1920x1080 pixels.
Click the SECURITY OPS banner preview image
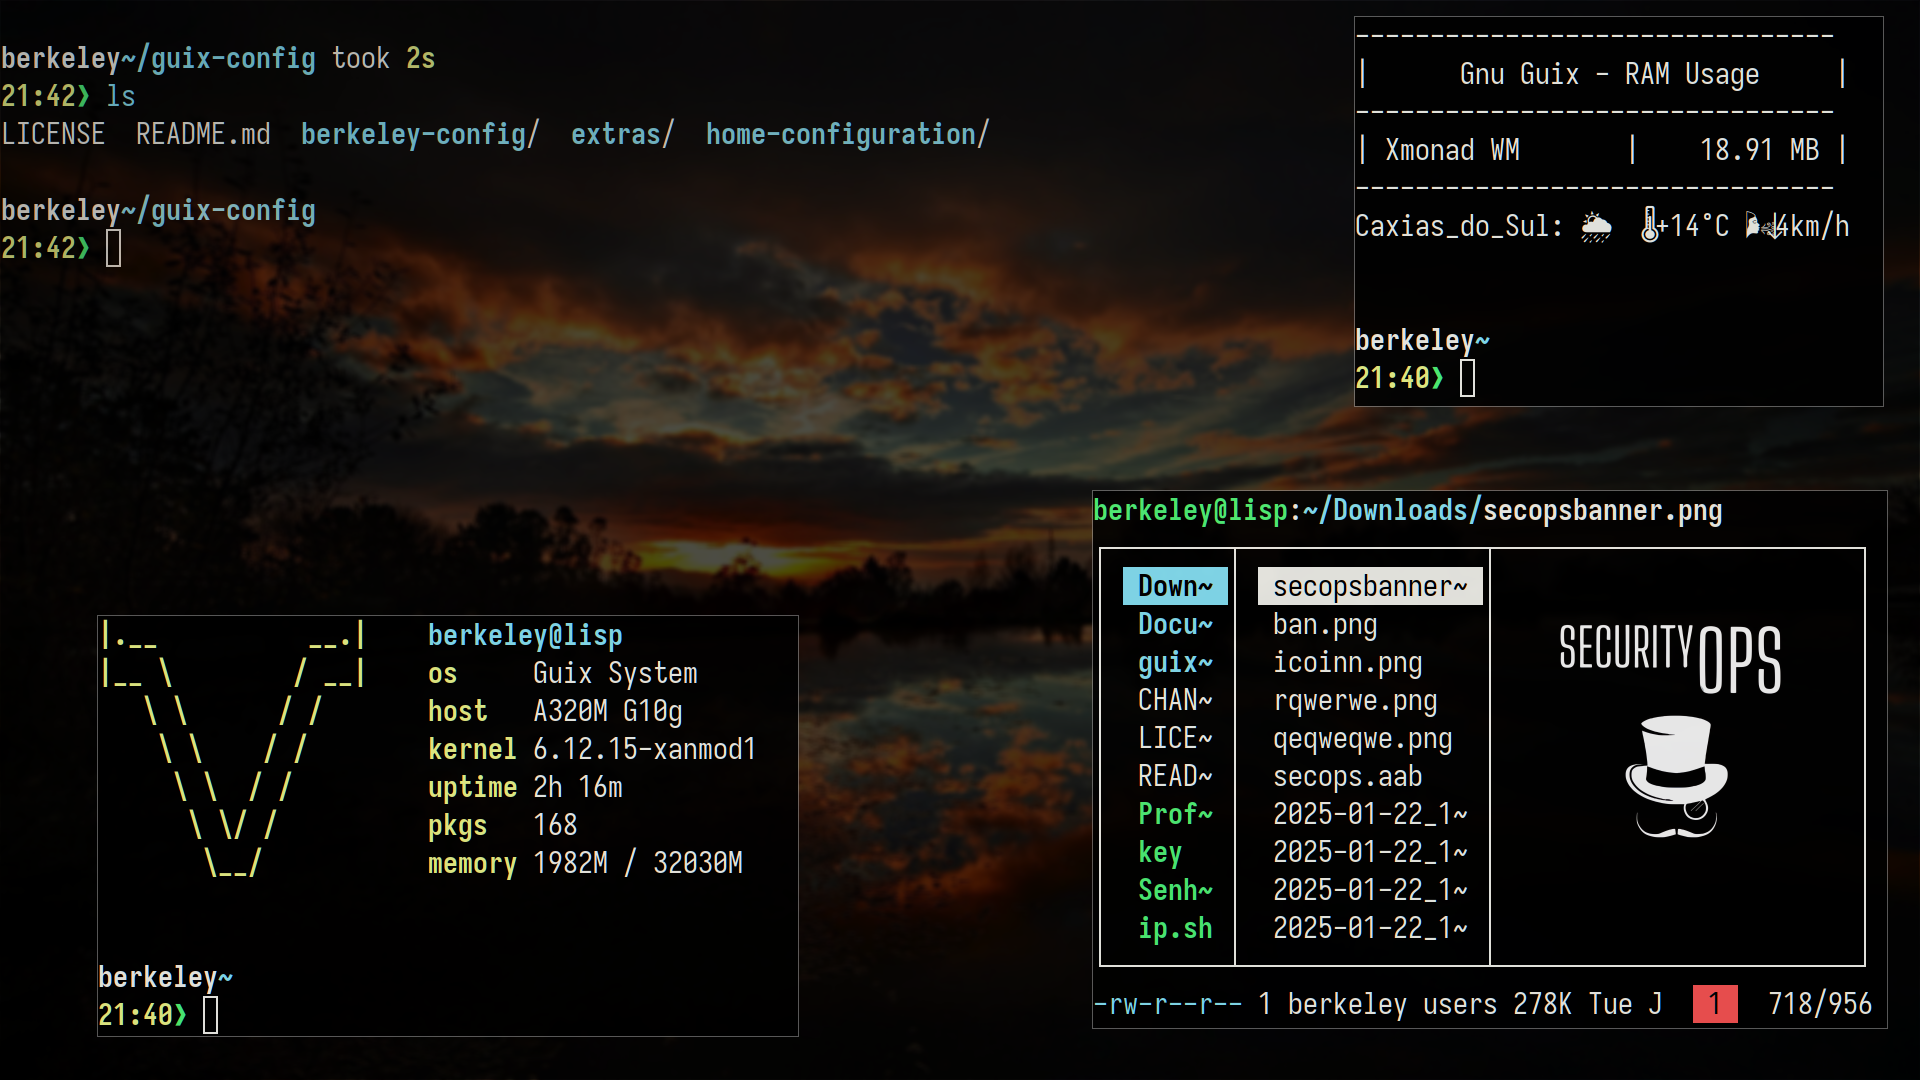pyautogui.click(x=1672, y=730)
